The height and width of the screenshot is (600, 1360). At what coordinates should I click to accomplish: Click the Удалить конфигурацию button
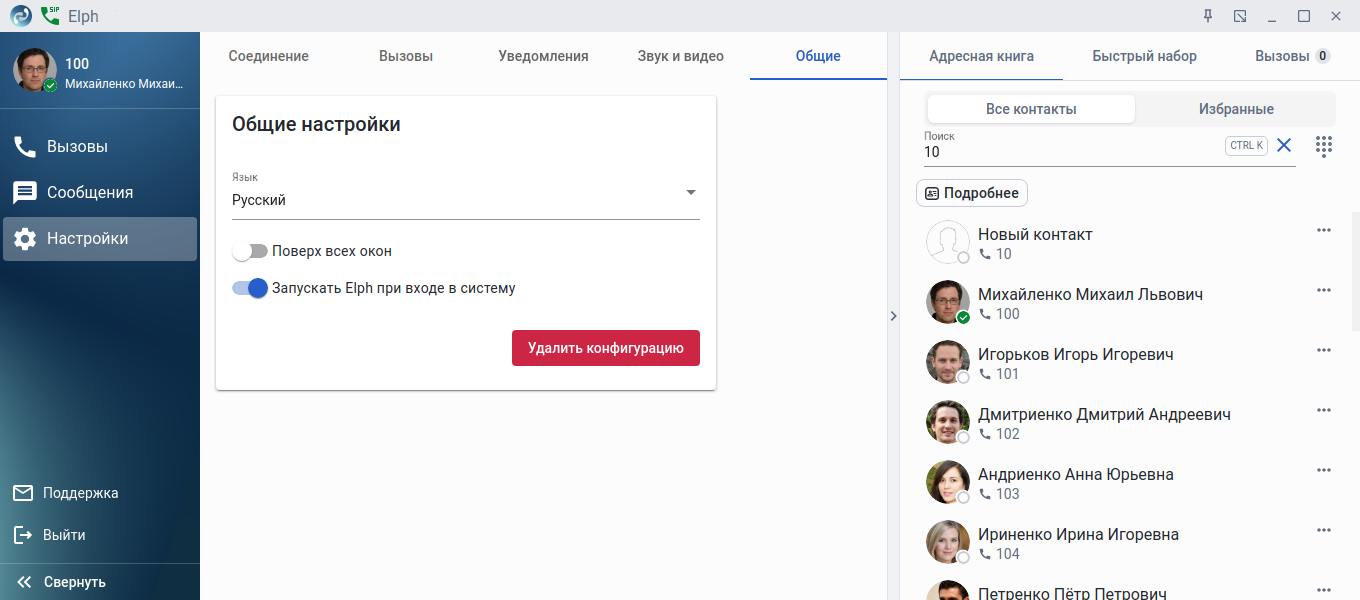(x=605, y=348)
